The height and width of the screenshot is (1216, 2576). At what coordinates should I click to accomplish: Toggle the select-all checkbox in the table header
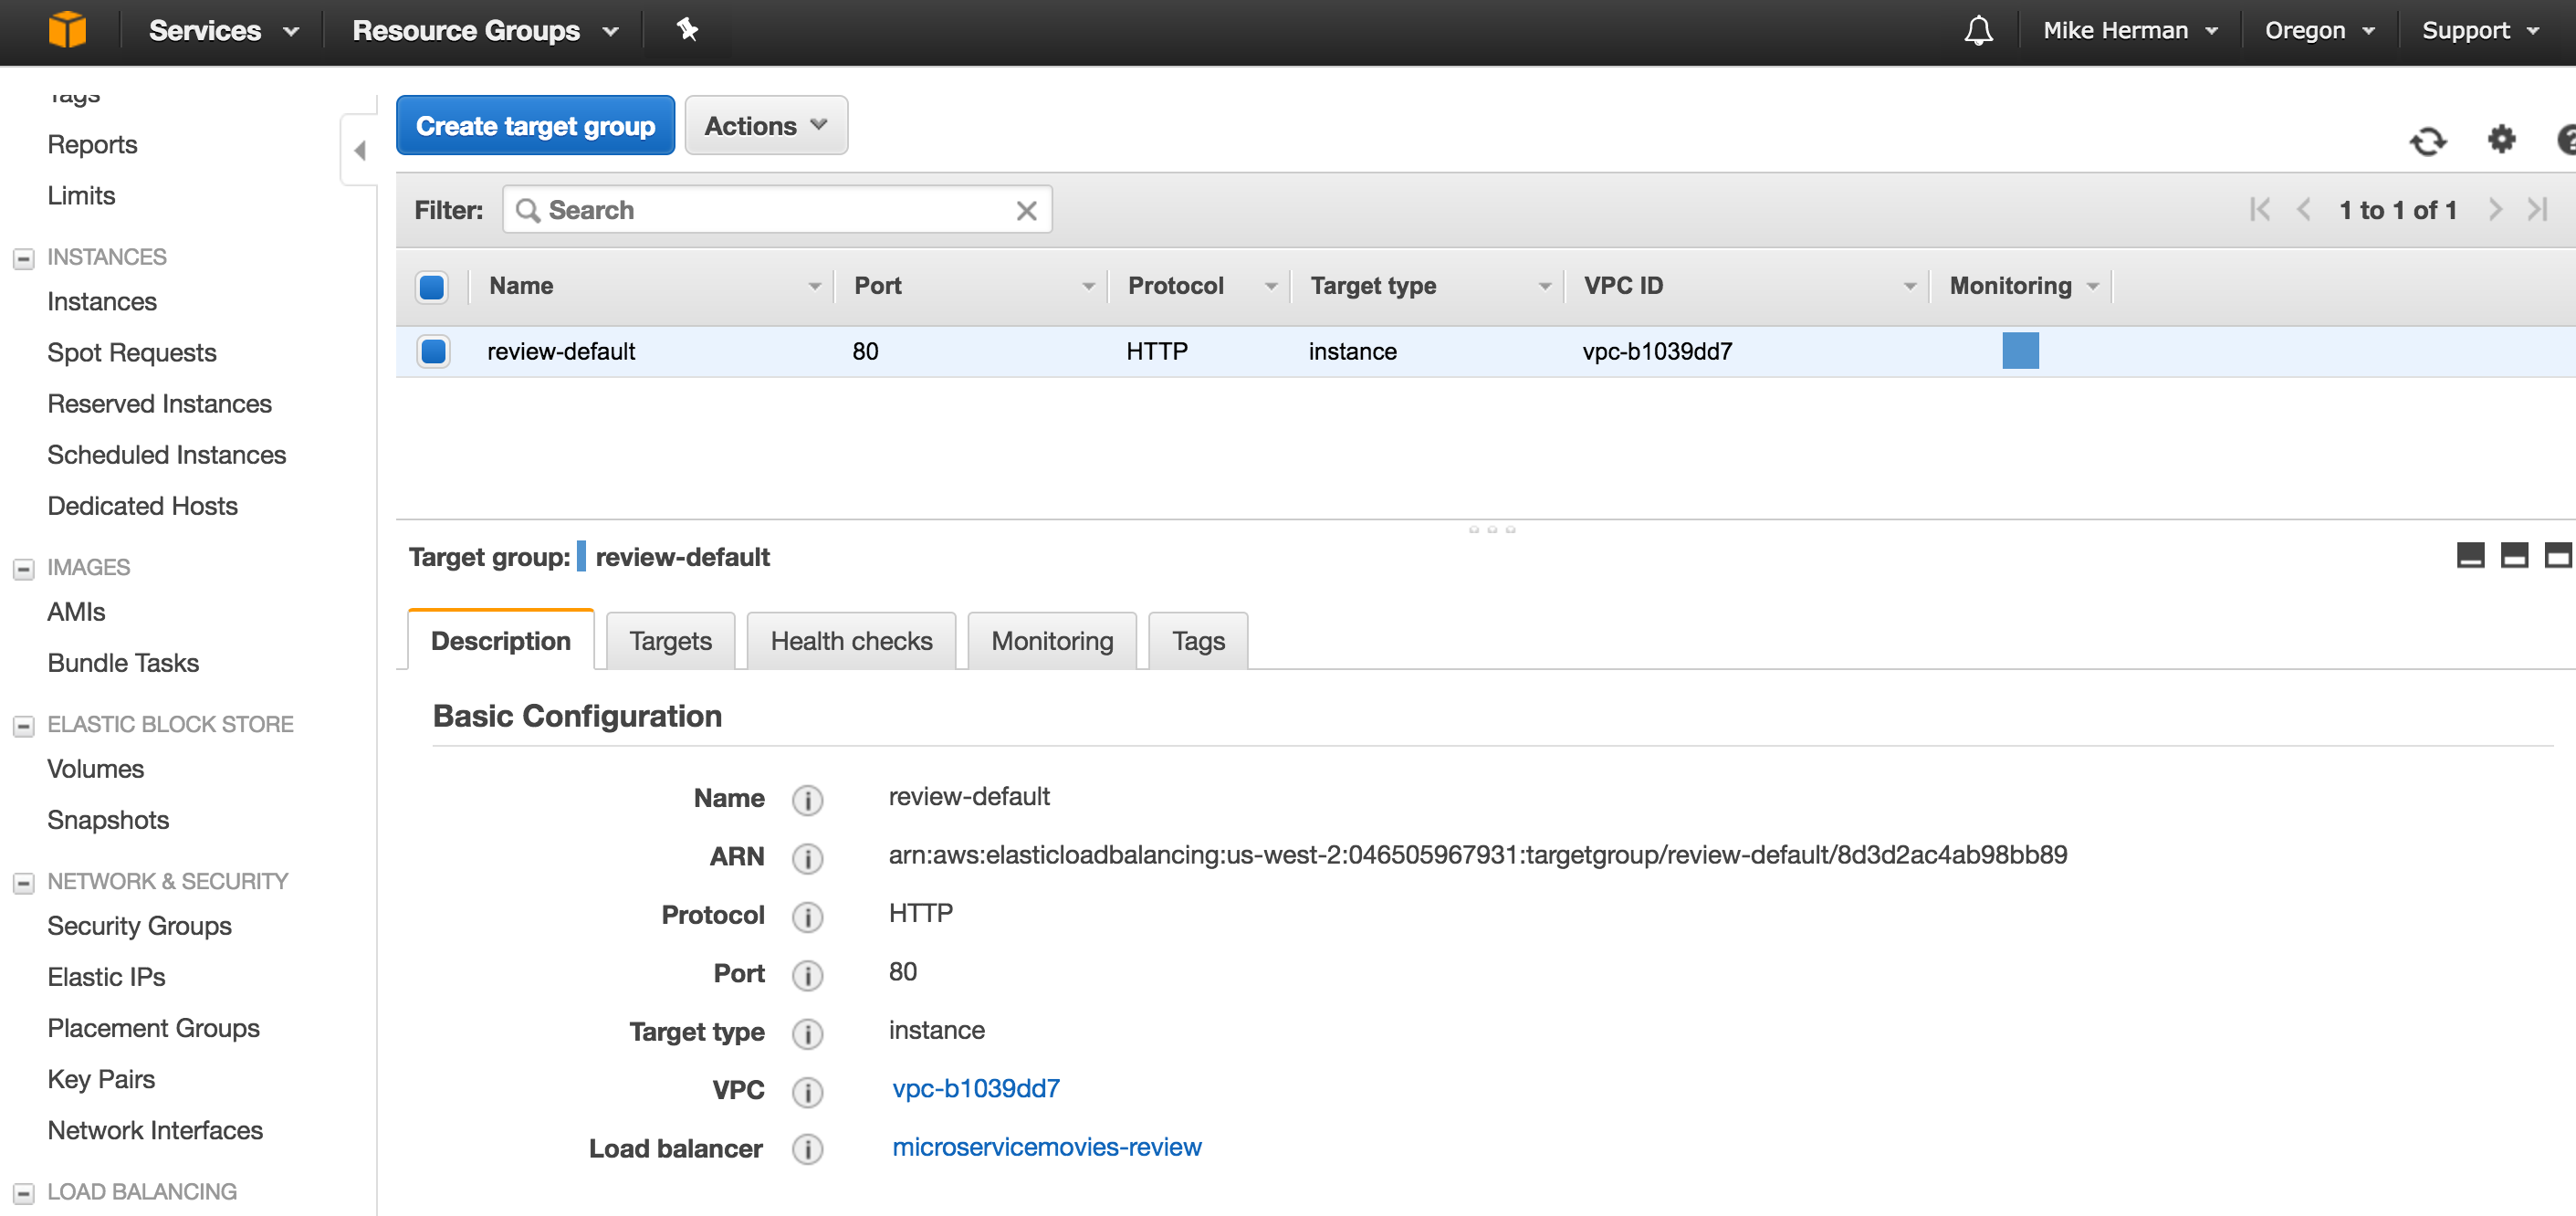pyautogui.click(x=433, y=287)
